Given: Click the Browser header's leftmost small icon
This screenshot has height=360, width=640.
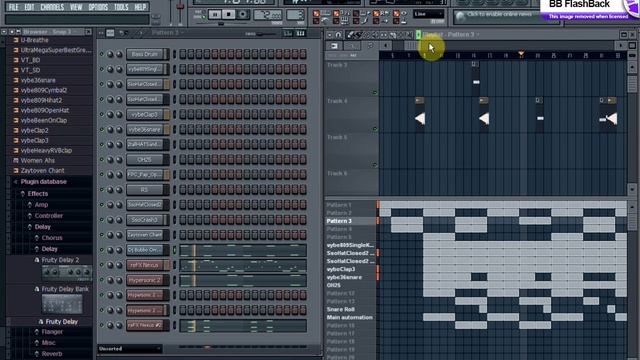Looking at the screenshot, I should [x=4, y=32].
